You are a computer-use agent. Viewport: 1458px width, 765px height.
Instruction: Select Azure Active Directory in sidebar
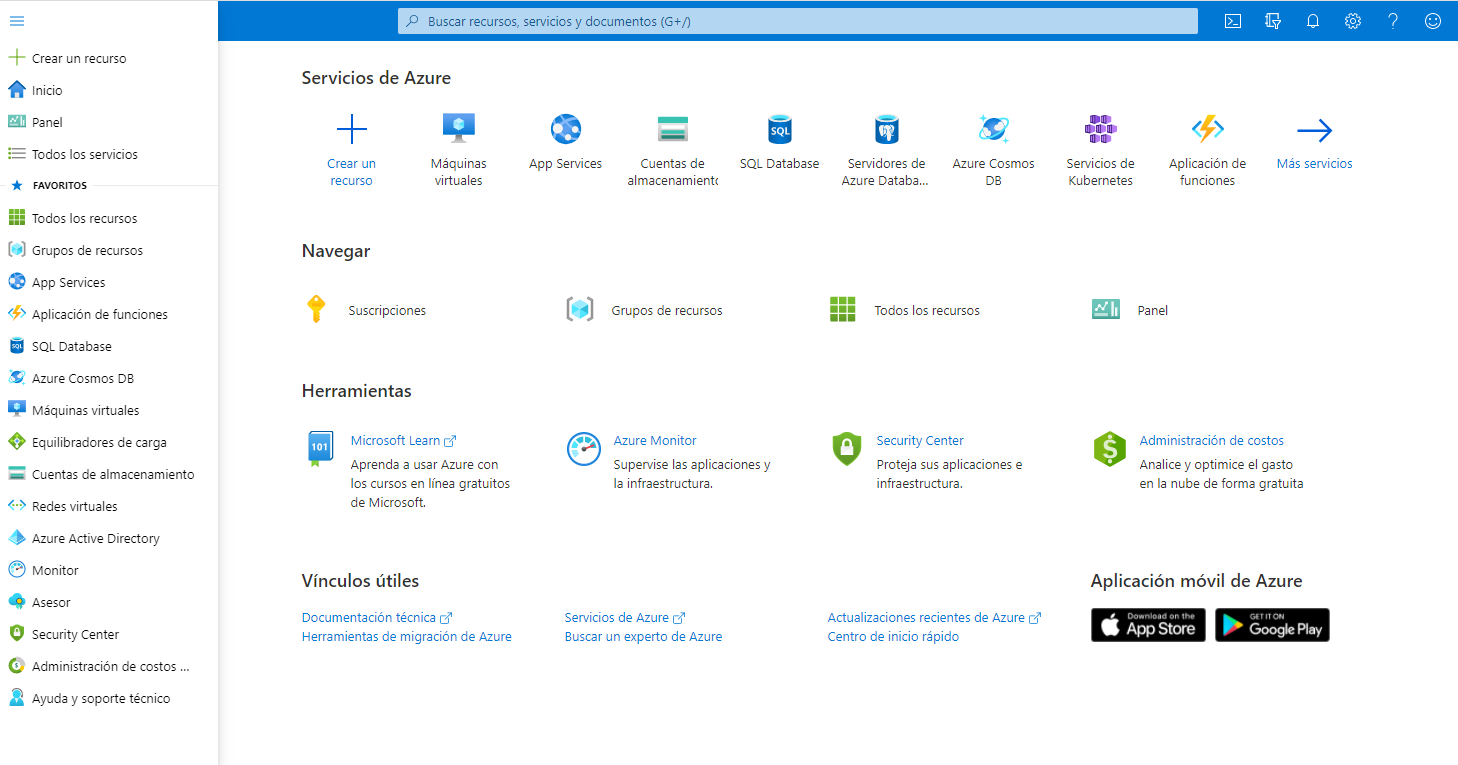tap(95, 538)
